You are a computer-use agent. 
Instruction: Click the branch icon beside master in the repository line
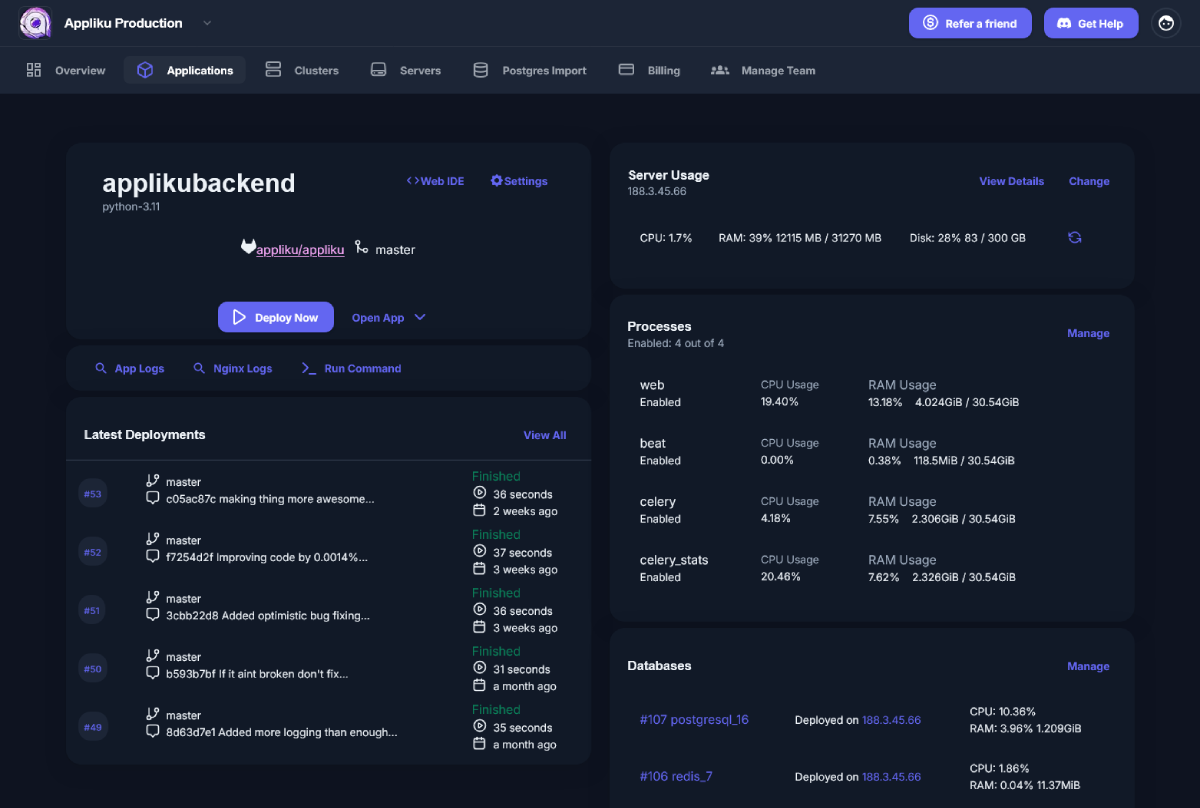pos(361,247)
